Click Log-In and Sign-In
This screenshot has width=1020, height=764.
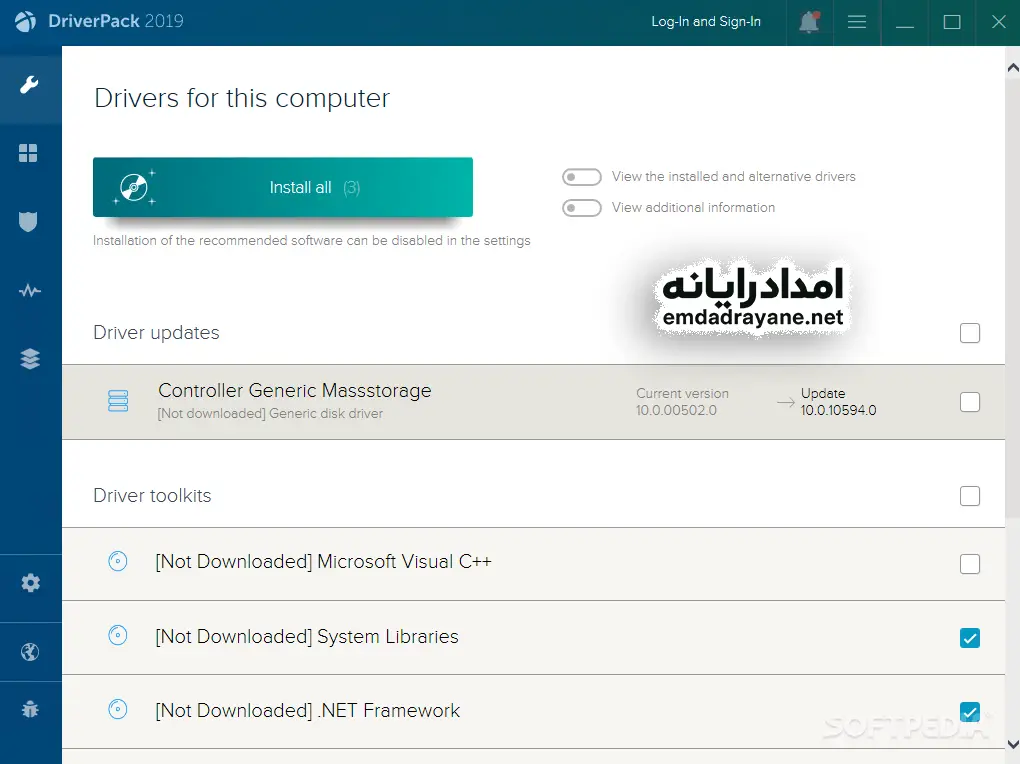pyautogui.click(x=705, y=22)
